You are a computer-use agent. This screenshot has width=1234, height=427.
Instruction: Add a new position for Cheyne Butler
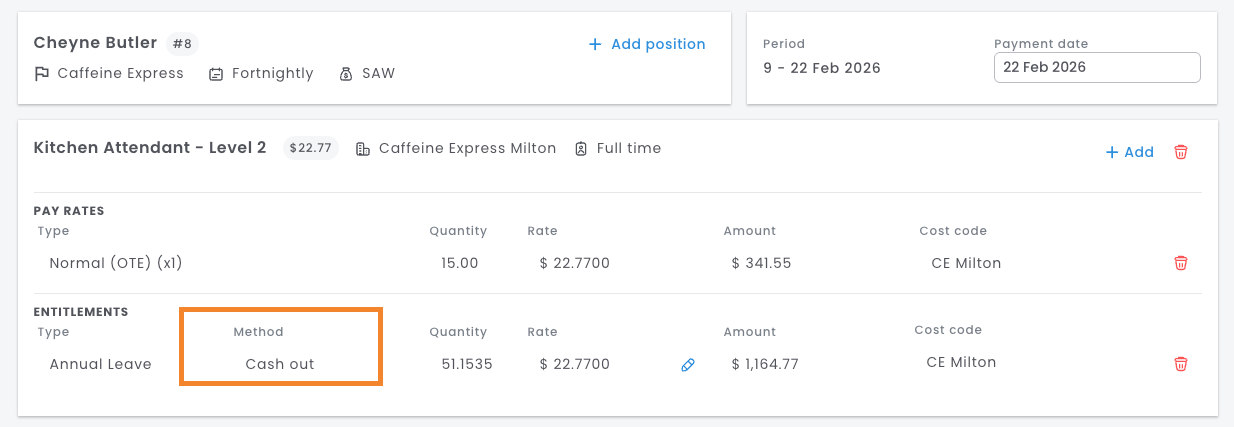point(647,44)
